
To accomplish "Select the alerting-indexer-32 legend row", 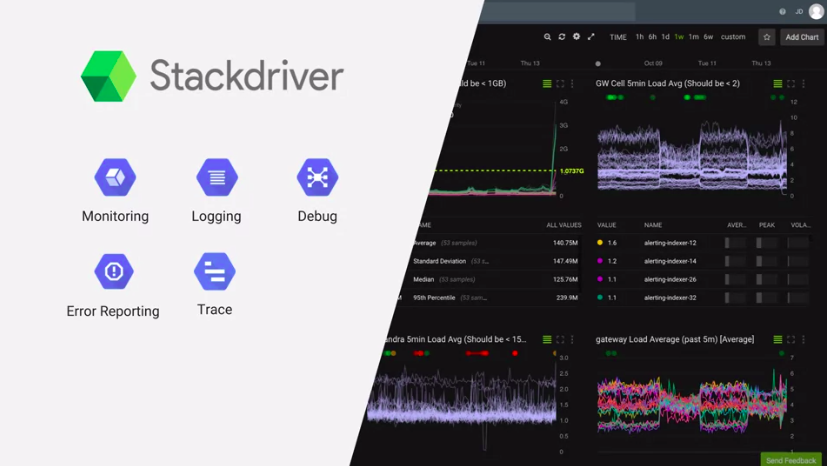I will [703, 297].
